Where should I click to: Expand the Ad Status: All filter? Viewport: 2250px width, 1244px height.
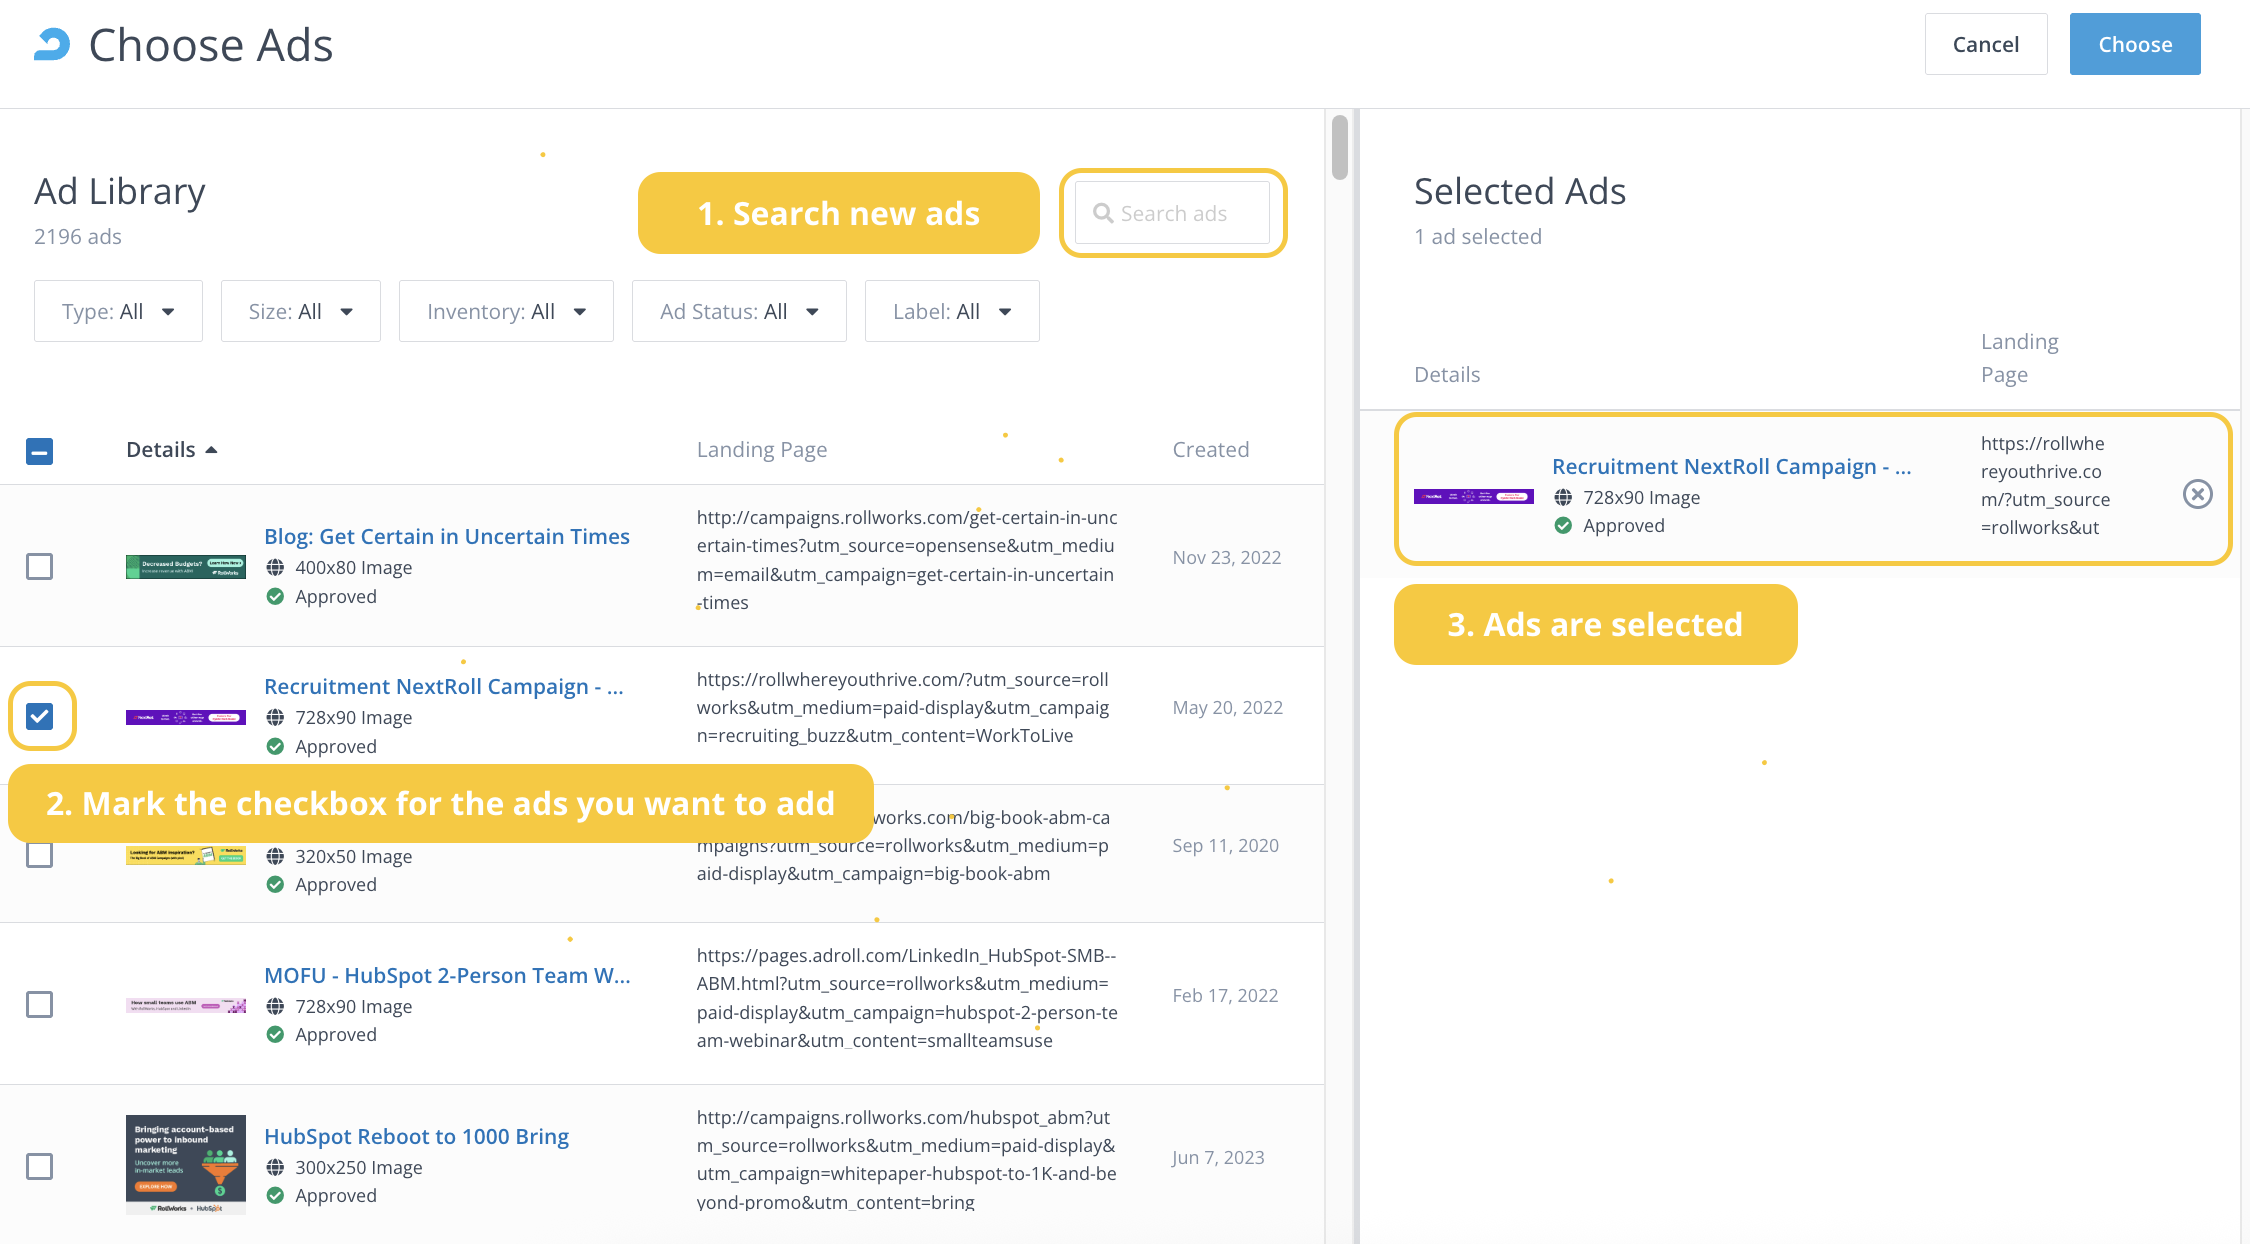[x=739, y=311]
